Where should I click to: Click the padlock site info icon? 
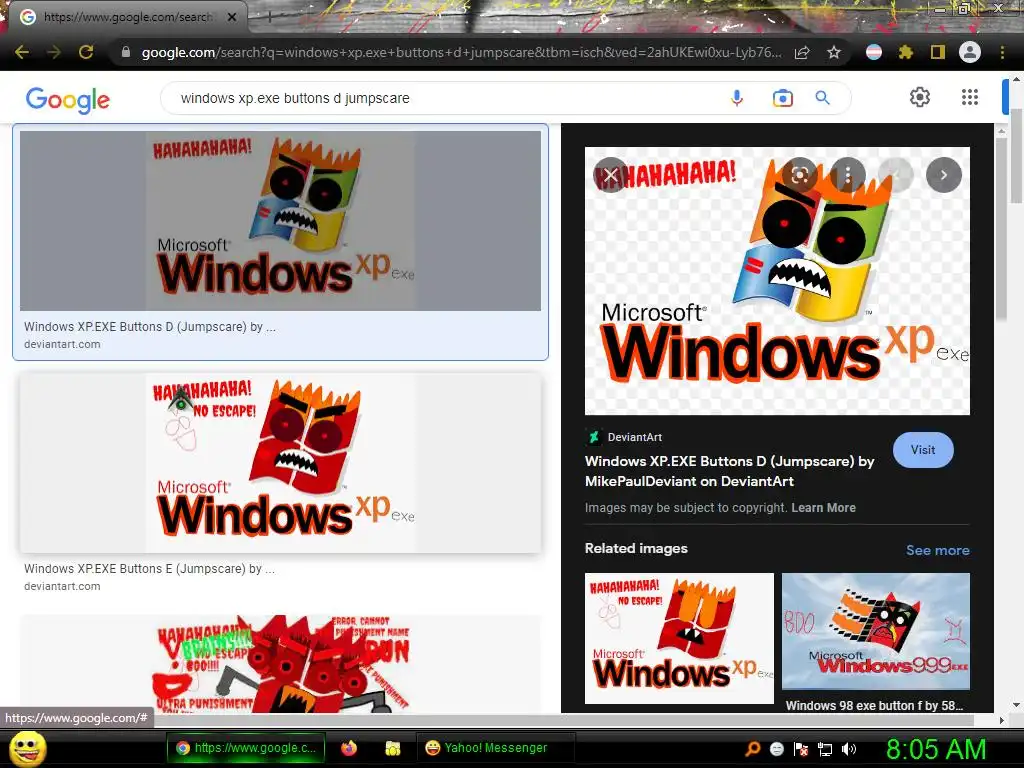pyautogui.click(x=126, y=52)
